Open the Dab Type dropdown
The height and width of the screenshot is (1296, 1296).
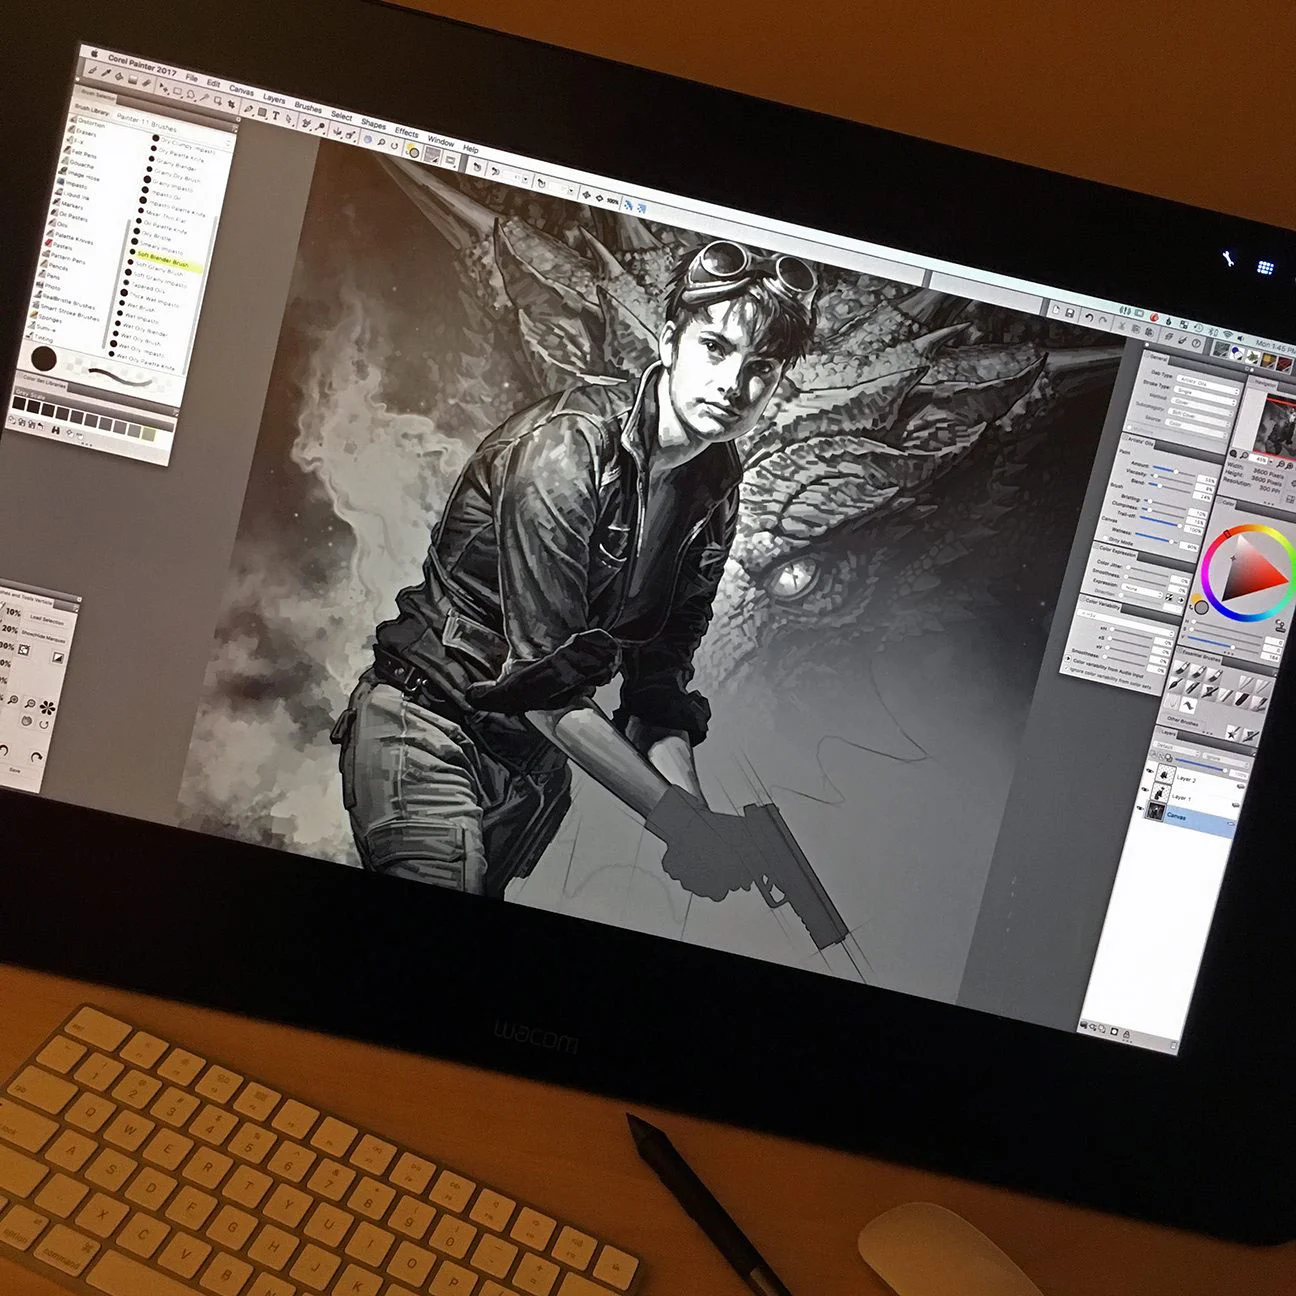pyautogui.click(x=1208, y=383)
